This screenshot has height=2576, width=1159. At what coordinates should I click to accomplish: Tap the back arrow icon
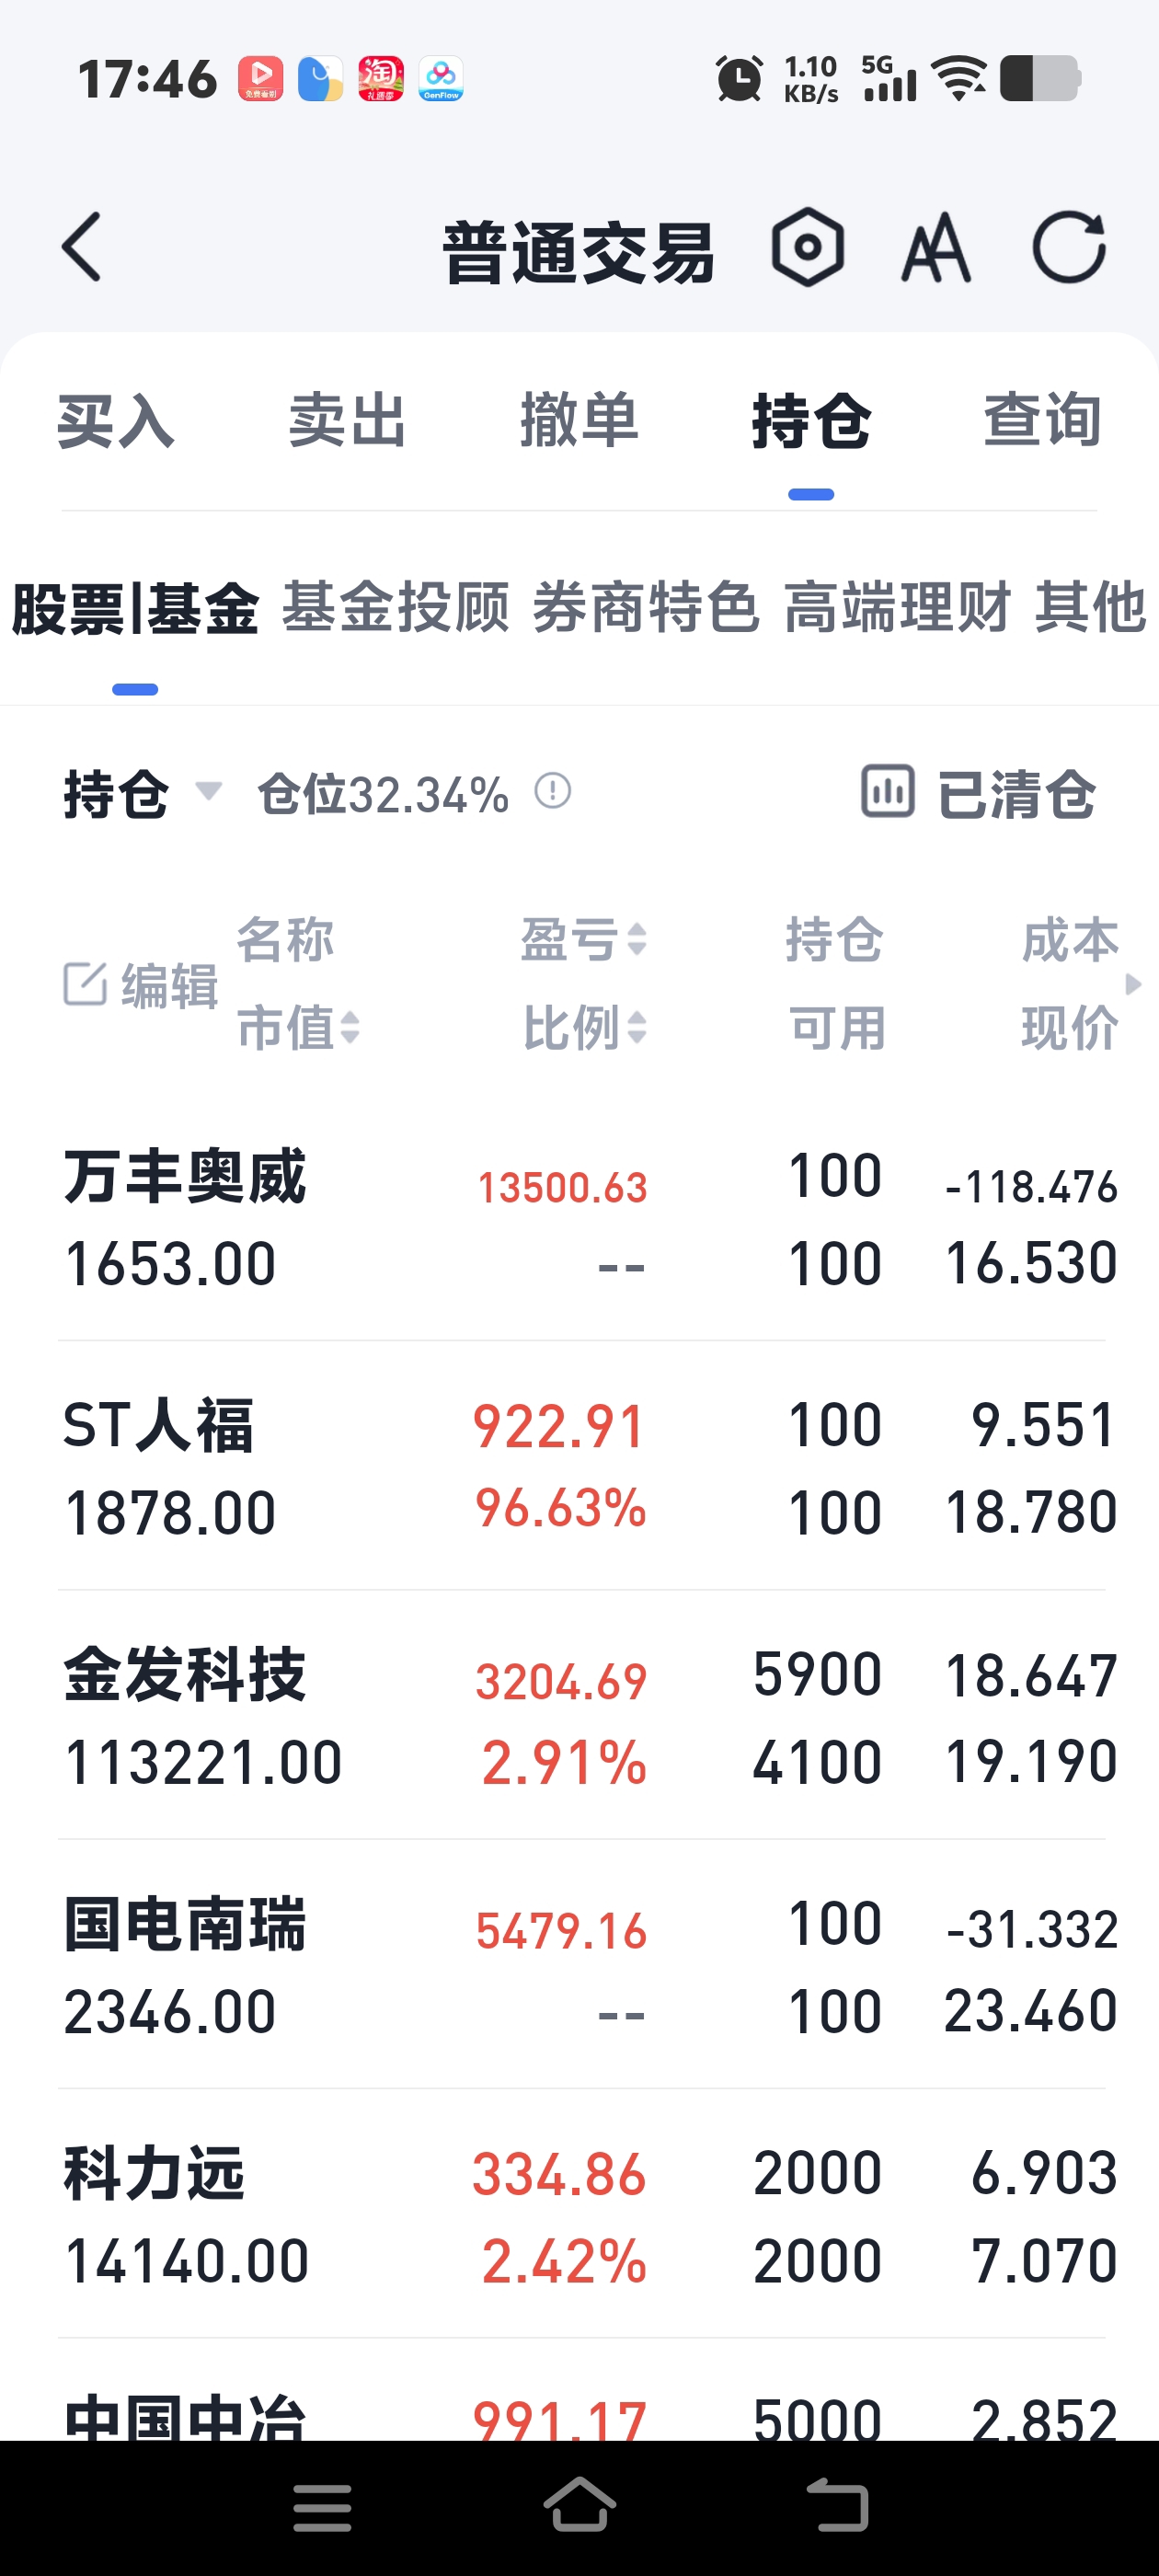pos(82,247)
